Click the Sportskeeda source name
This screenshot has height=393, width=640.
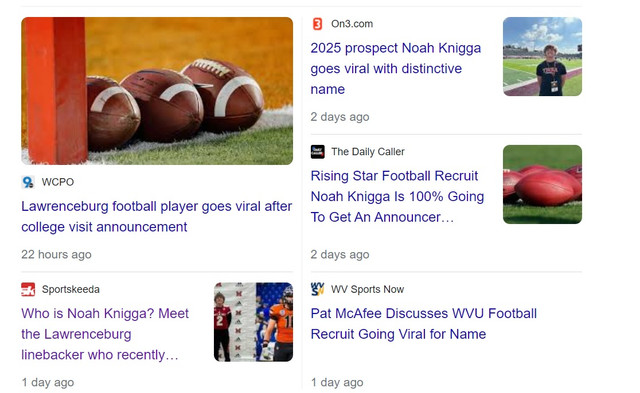point(71,289)
